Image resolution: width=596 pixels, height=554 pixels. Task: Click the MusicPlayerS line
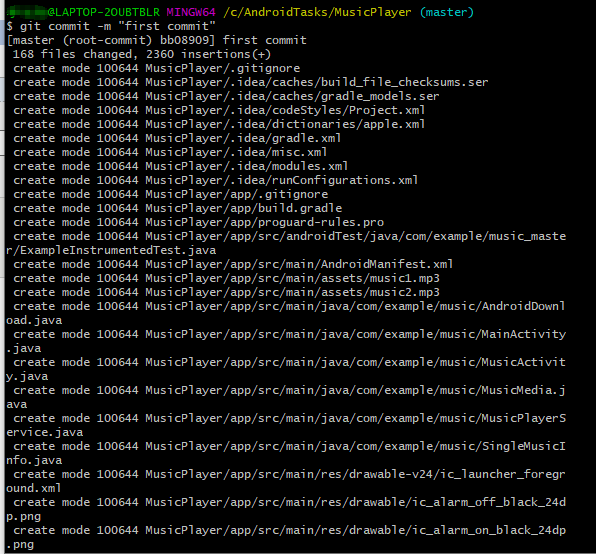(290, 419)
